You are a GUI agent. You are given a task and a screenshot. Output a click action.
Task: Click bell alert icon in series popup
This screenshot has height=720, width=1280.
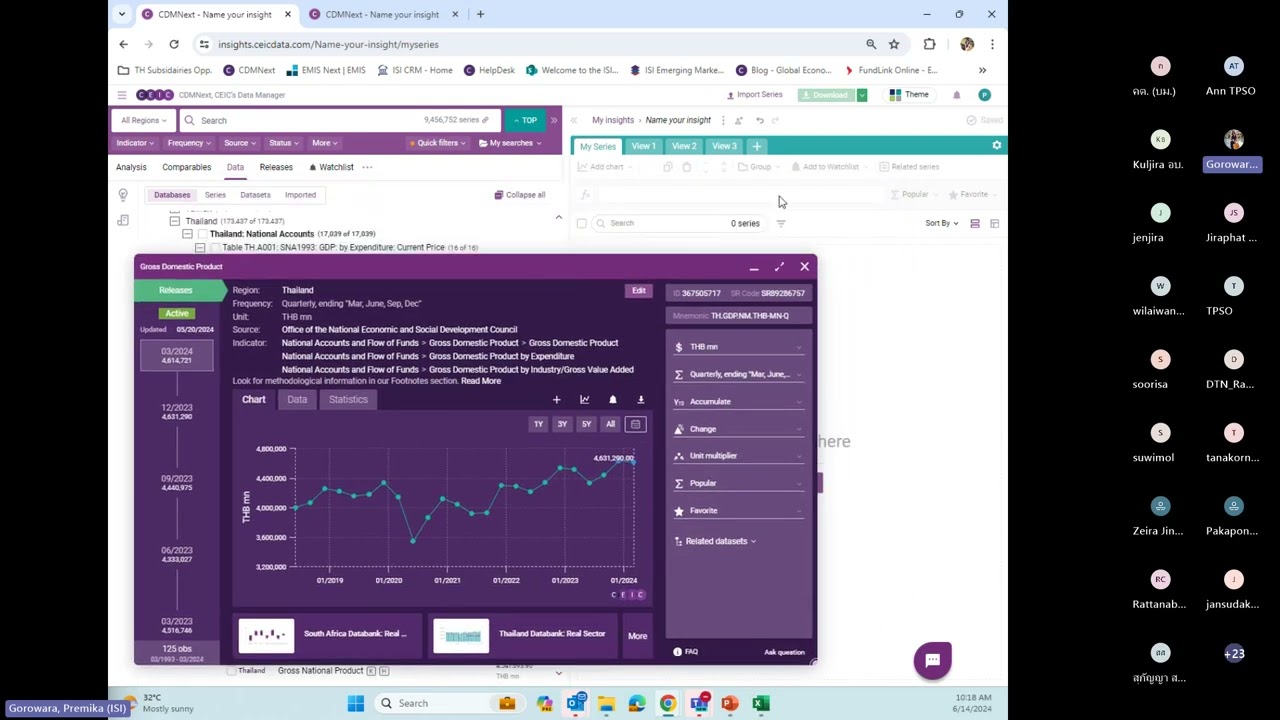coord(613,400)
